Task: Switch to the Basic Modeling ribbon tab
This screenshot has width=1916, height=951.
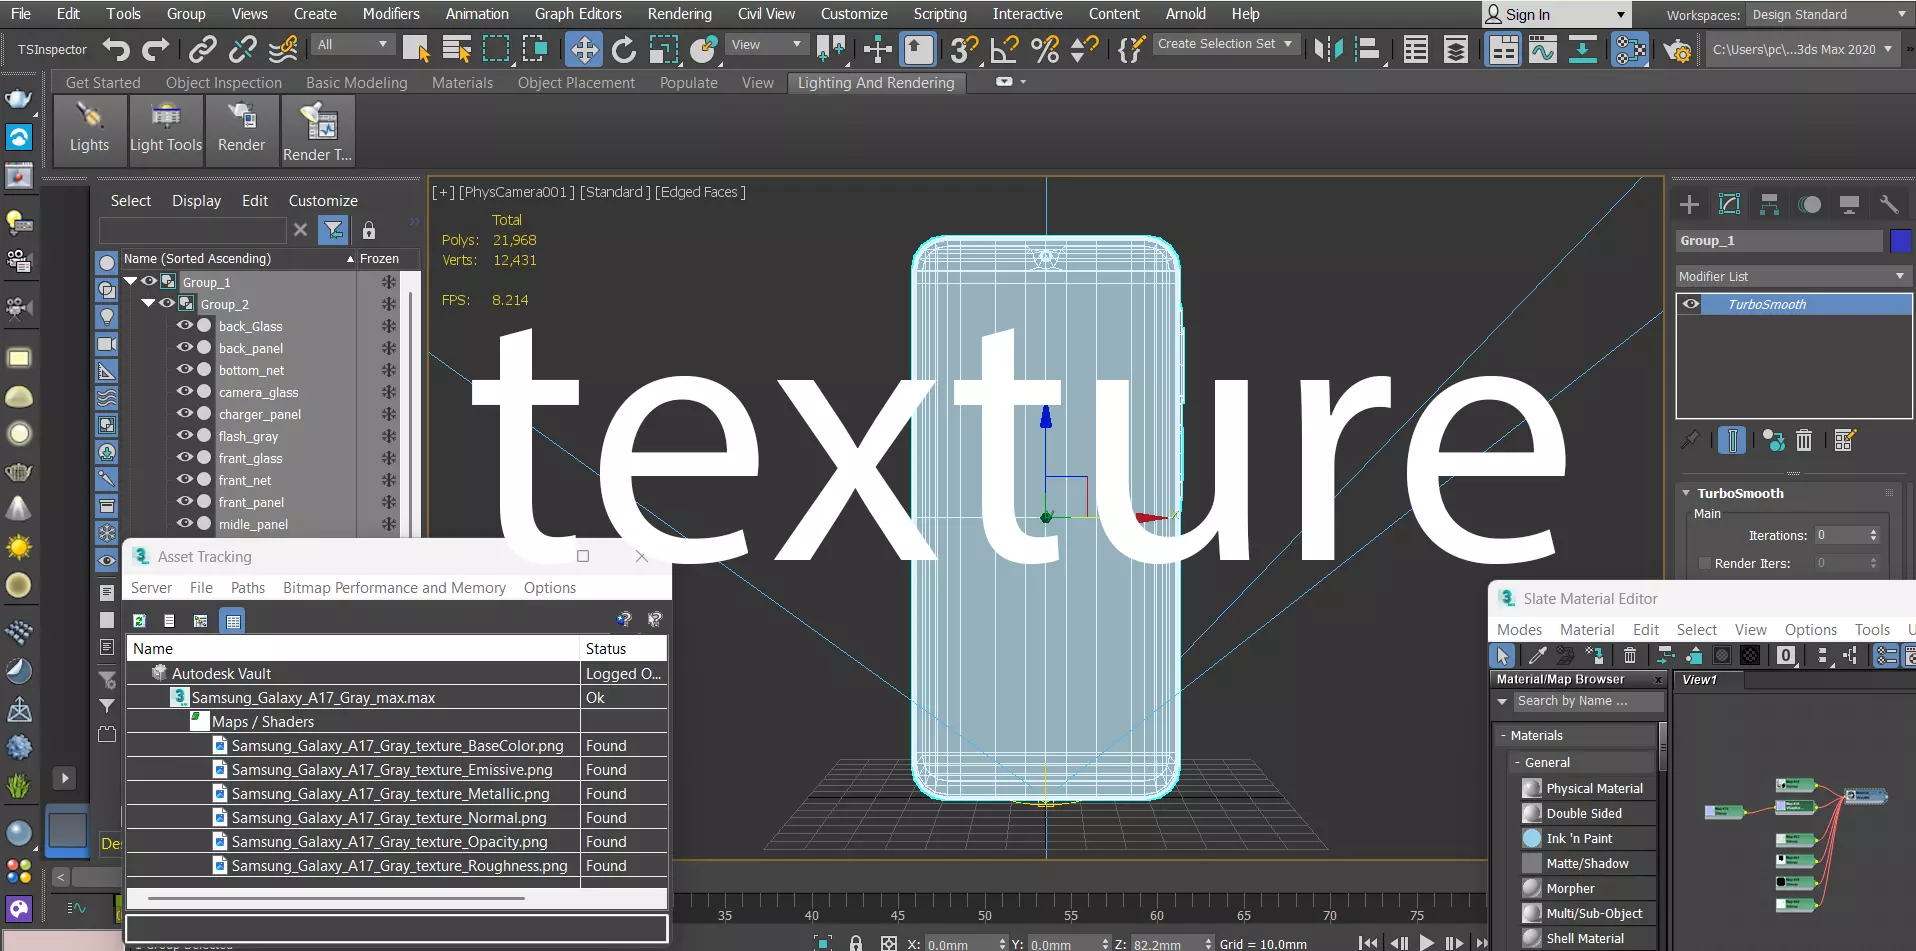Action: pyautogui.click(x=357, y=83)
